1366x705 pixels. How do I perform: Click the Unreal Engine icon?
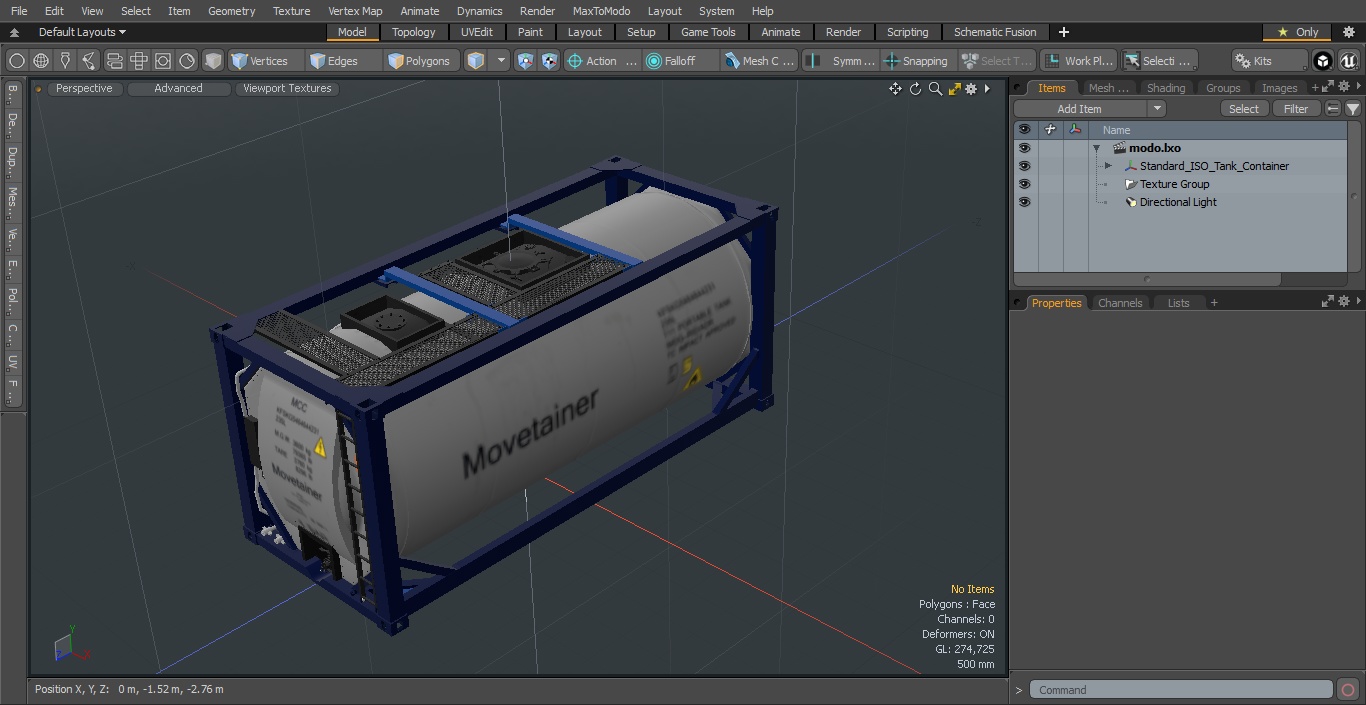(1349, 61)
